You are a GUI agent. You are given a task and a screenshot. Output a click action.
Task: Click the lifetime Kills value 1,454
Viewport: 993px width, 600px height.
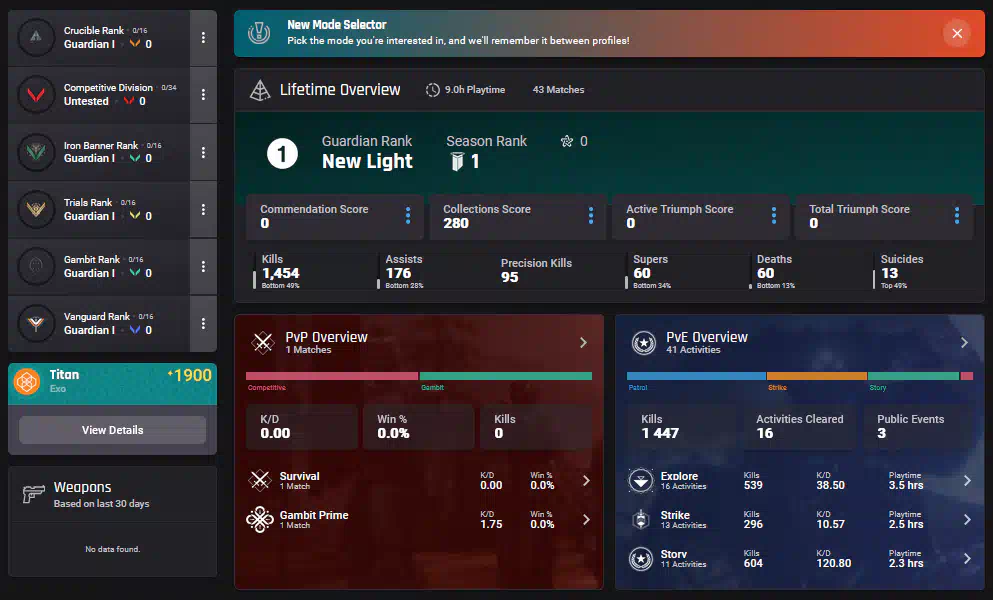point(281,273)
